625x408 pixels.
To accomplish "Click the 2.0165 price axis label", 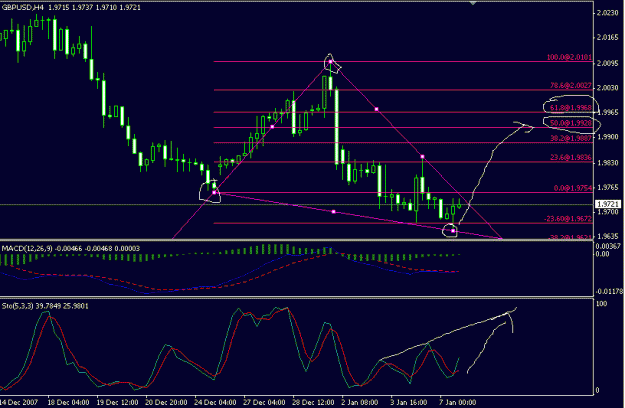I will pyautogui.click(x=607, y=38).
